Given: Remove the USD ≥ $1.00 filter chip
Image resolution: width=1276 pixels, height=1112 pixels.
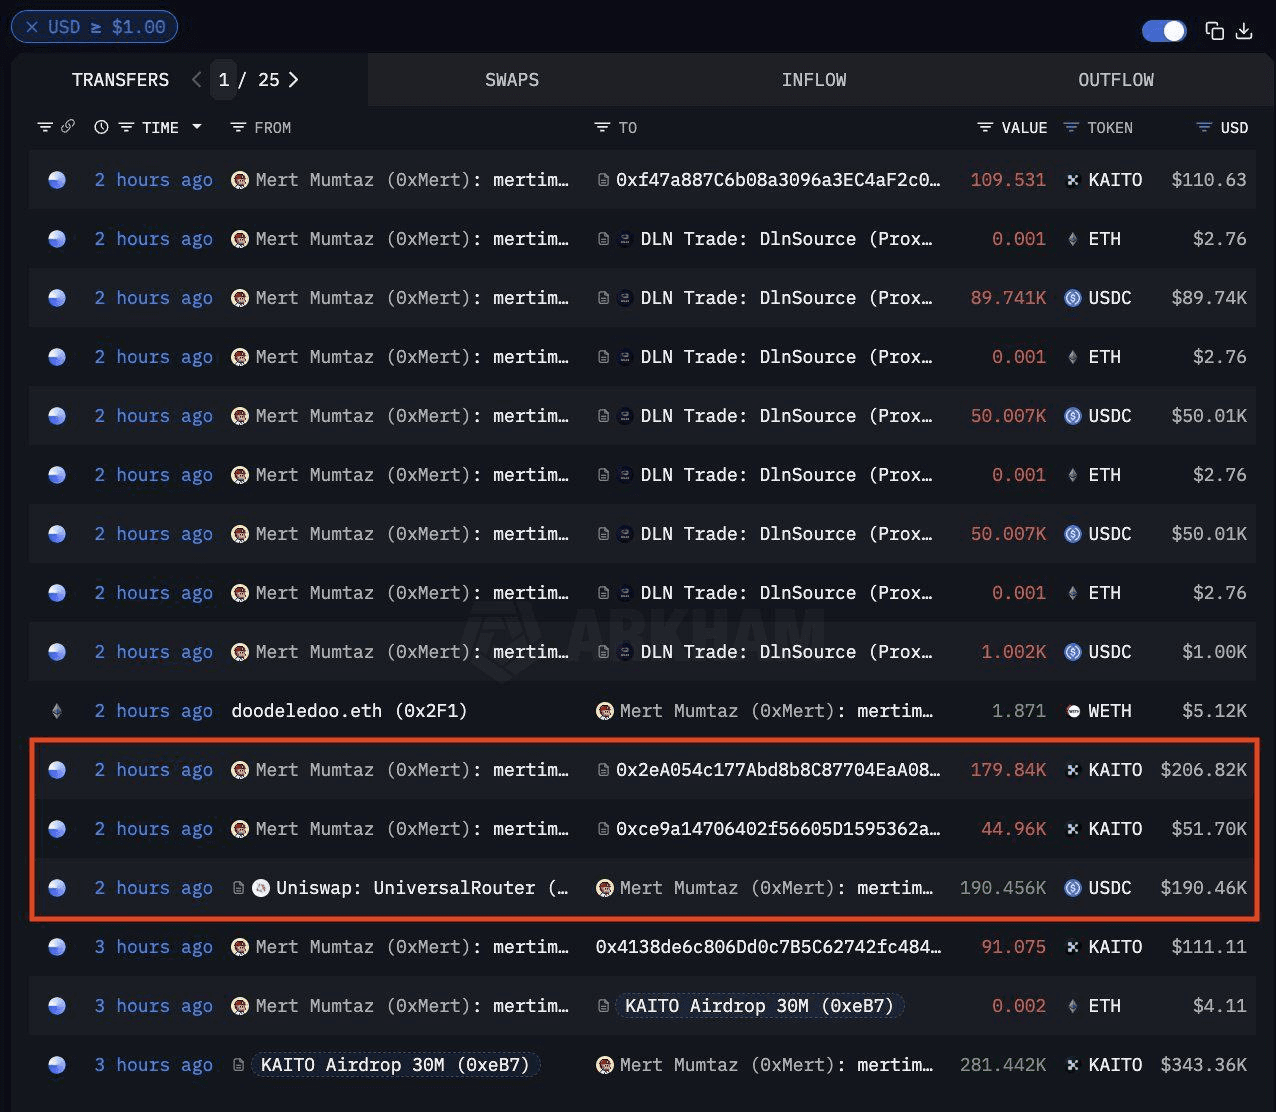Looking at the screenshot, I should [x=32, y=27].
